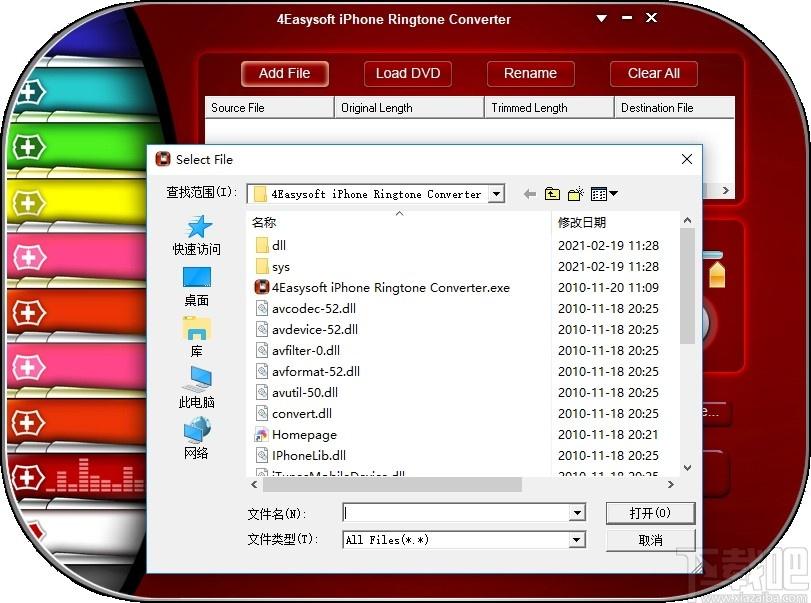Click the Rename button
This screenshot has height=603, width=811.
click(x=531, y=73)
